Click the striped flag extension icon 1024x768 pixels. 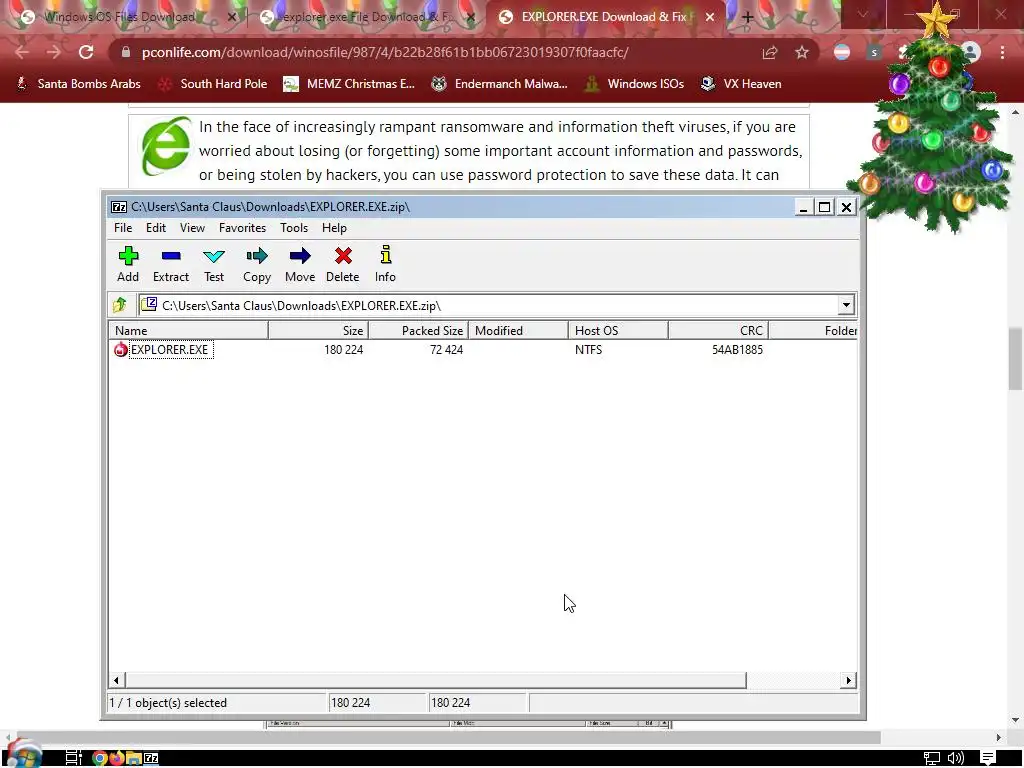pyautogui.click(x=842, y=52)
